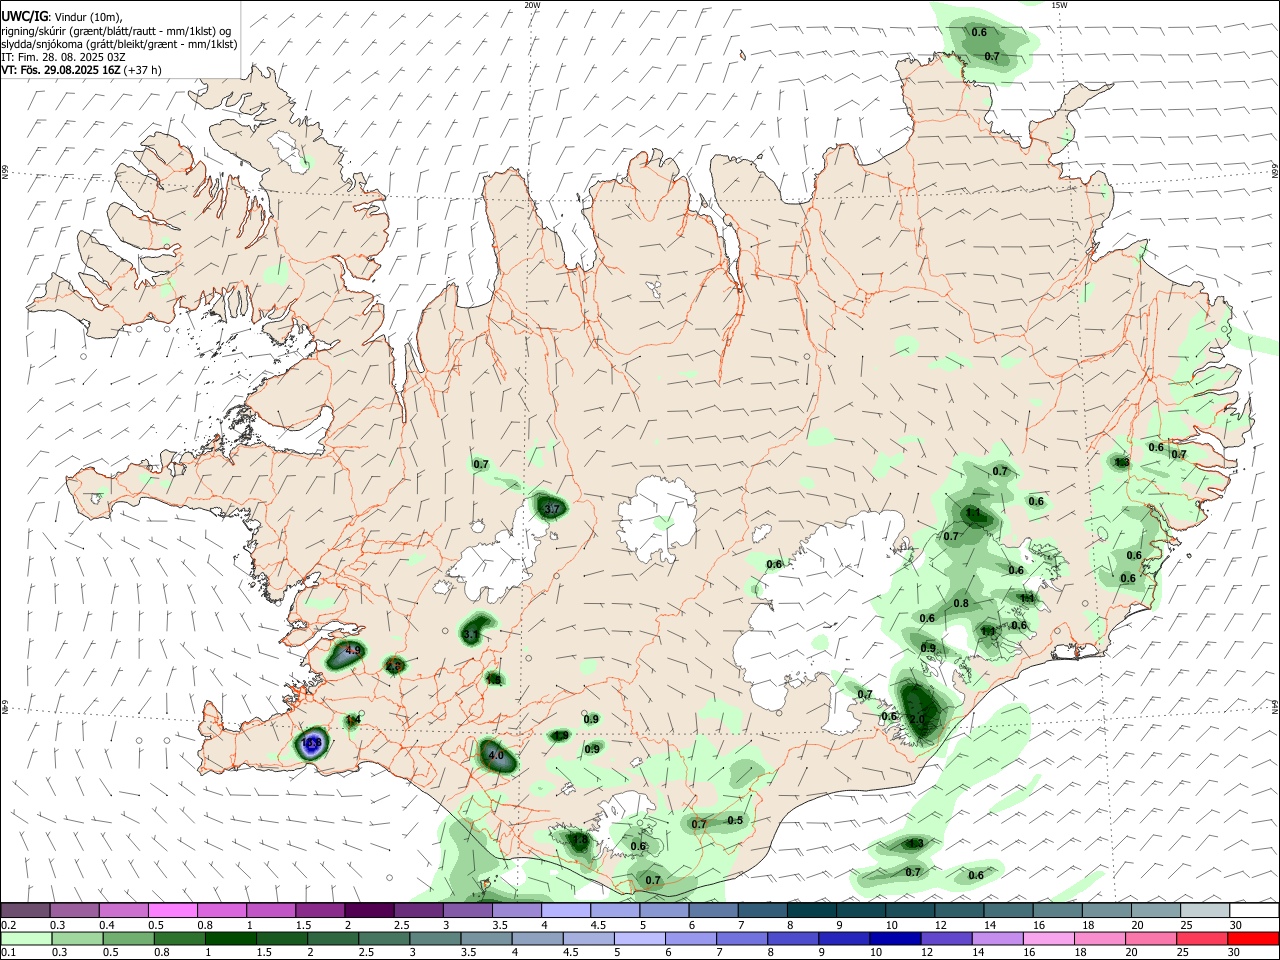Click the blue precipitation cell in southwest Iceland
The height and width of the screenshot is (960, 1280).
click(311, 743)
